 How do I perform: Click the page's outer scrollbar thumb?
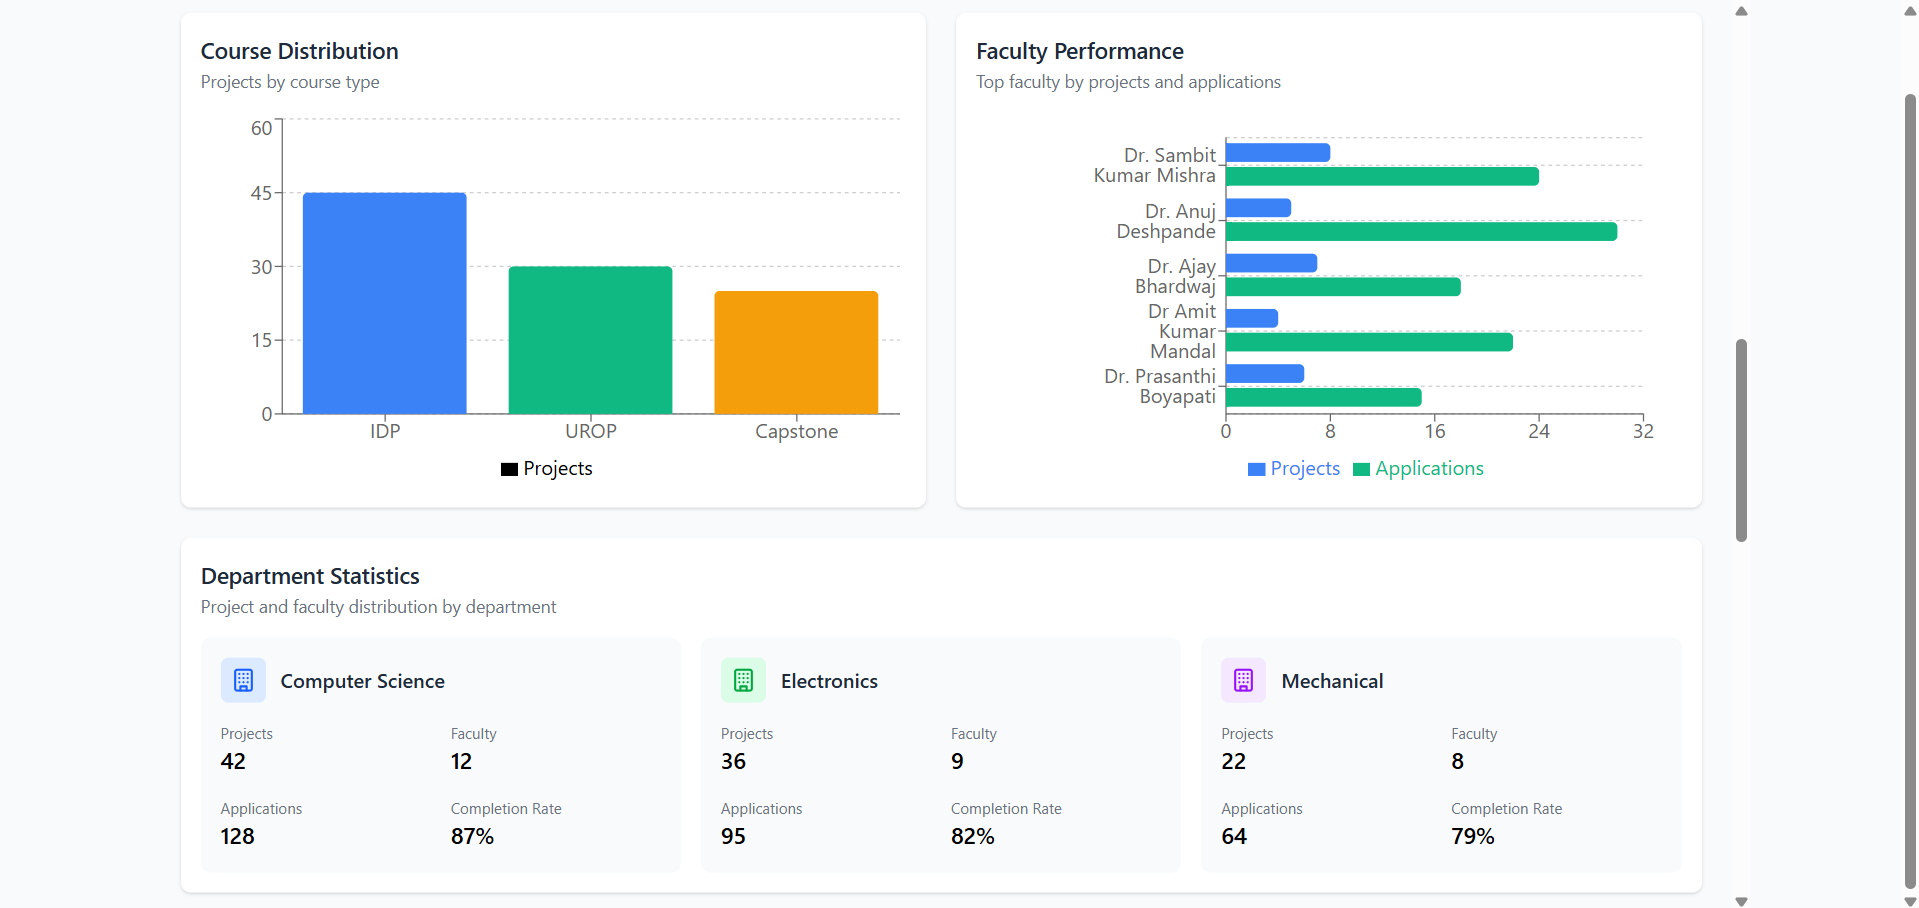tap(1910, 491)
